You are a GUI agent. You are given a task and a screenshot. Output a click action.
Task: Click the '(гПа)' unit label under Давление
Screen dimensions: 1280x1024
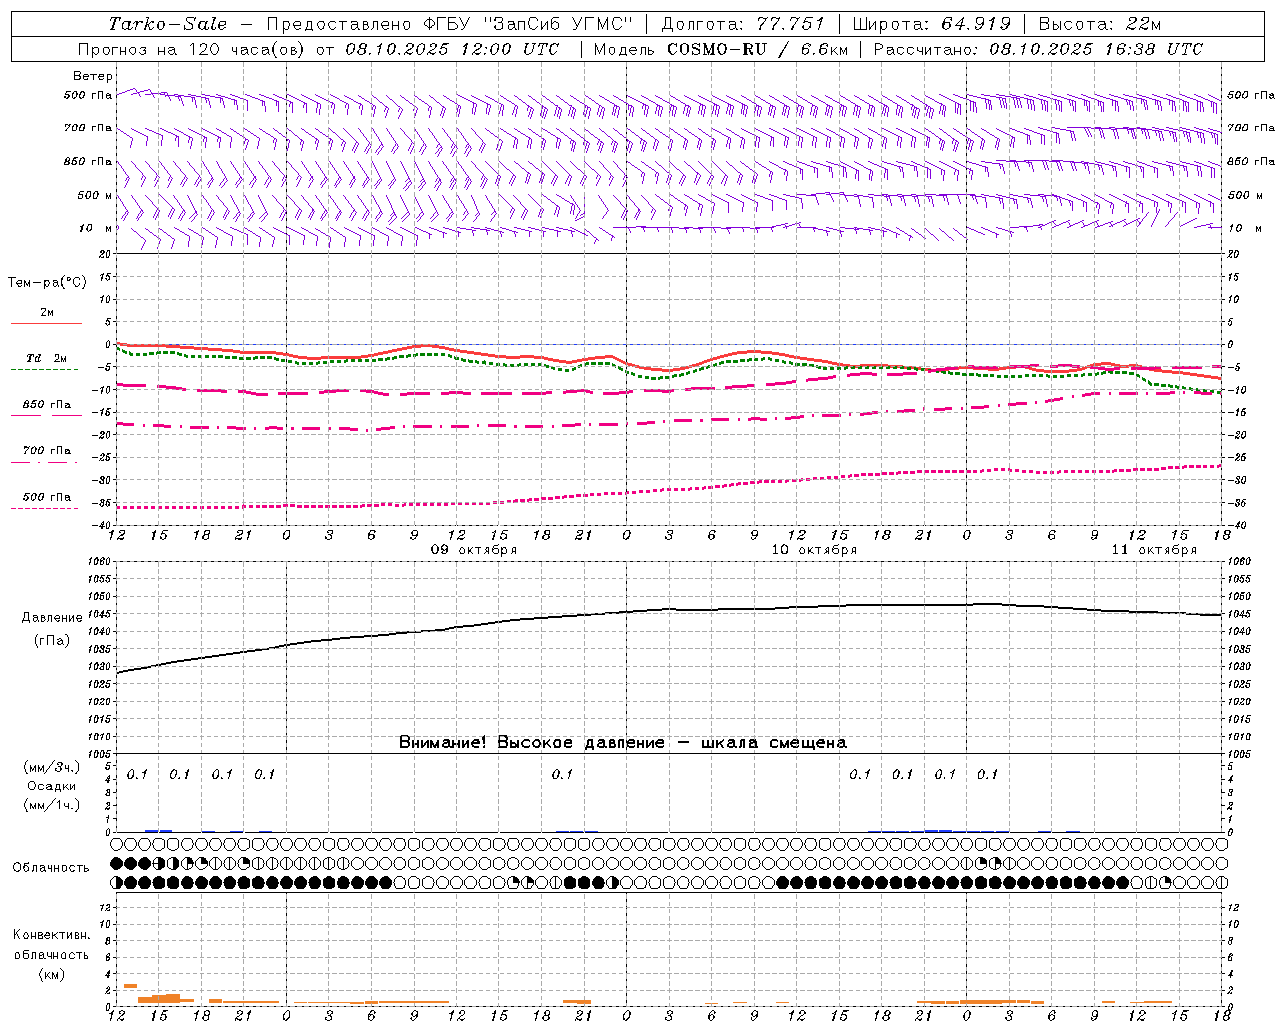52,641
